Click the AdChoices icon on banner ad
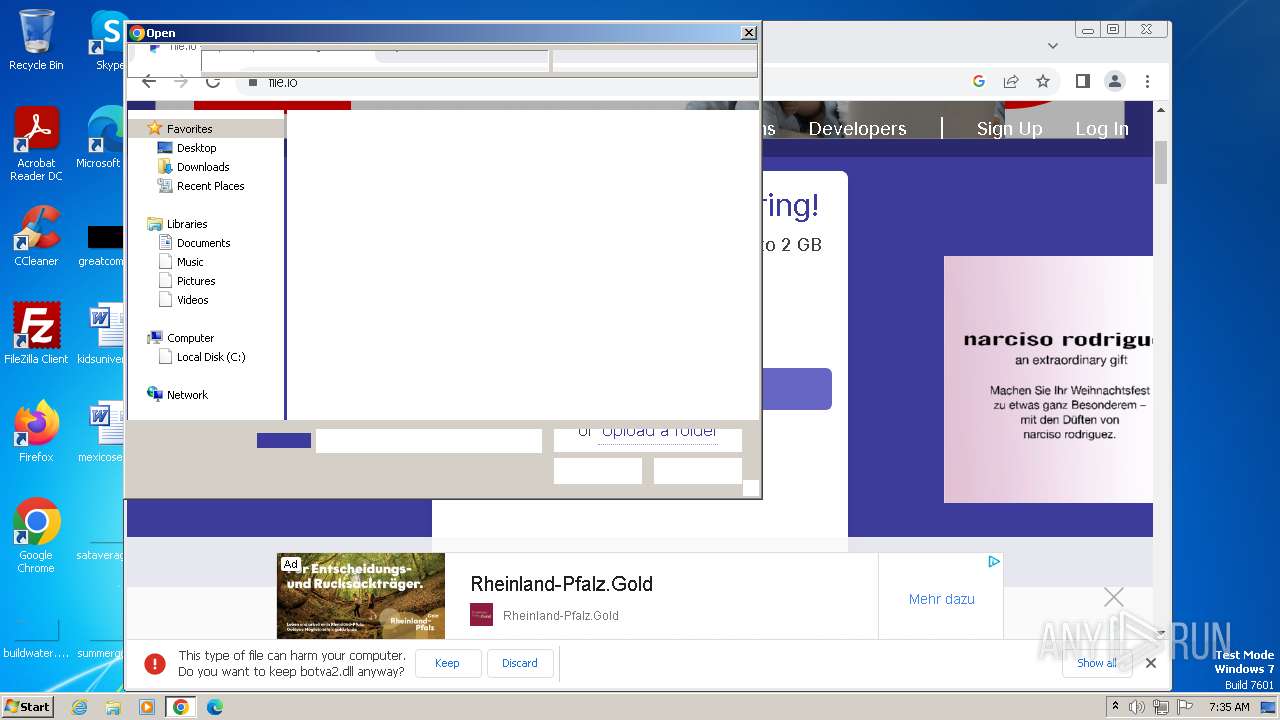The width and height of the screenshot is (1280, 720). click(x=994, y=562)
